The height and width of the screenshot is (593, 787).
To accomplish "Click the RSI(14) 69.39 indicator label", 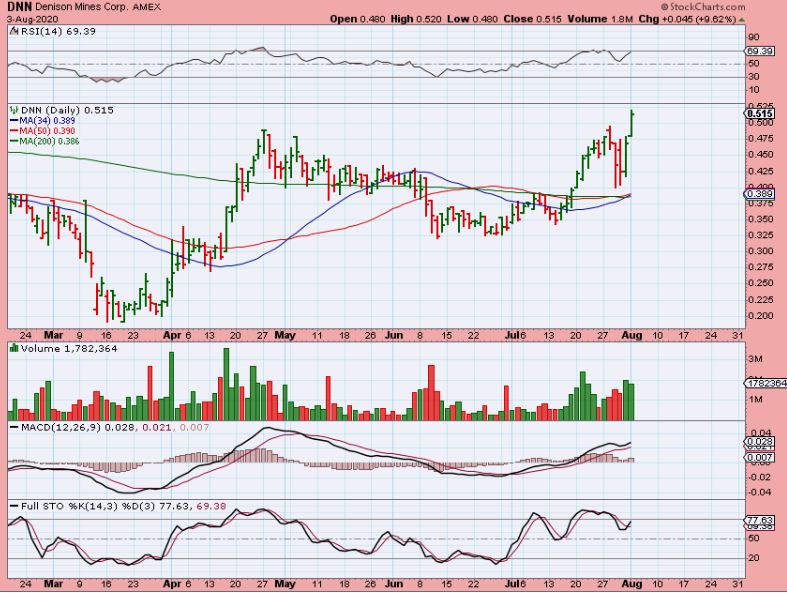I will point(58,31).
